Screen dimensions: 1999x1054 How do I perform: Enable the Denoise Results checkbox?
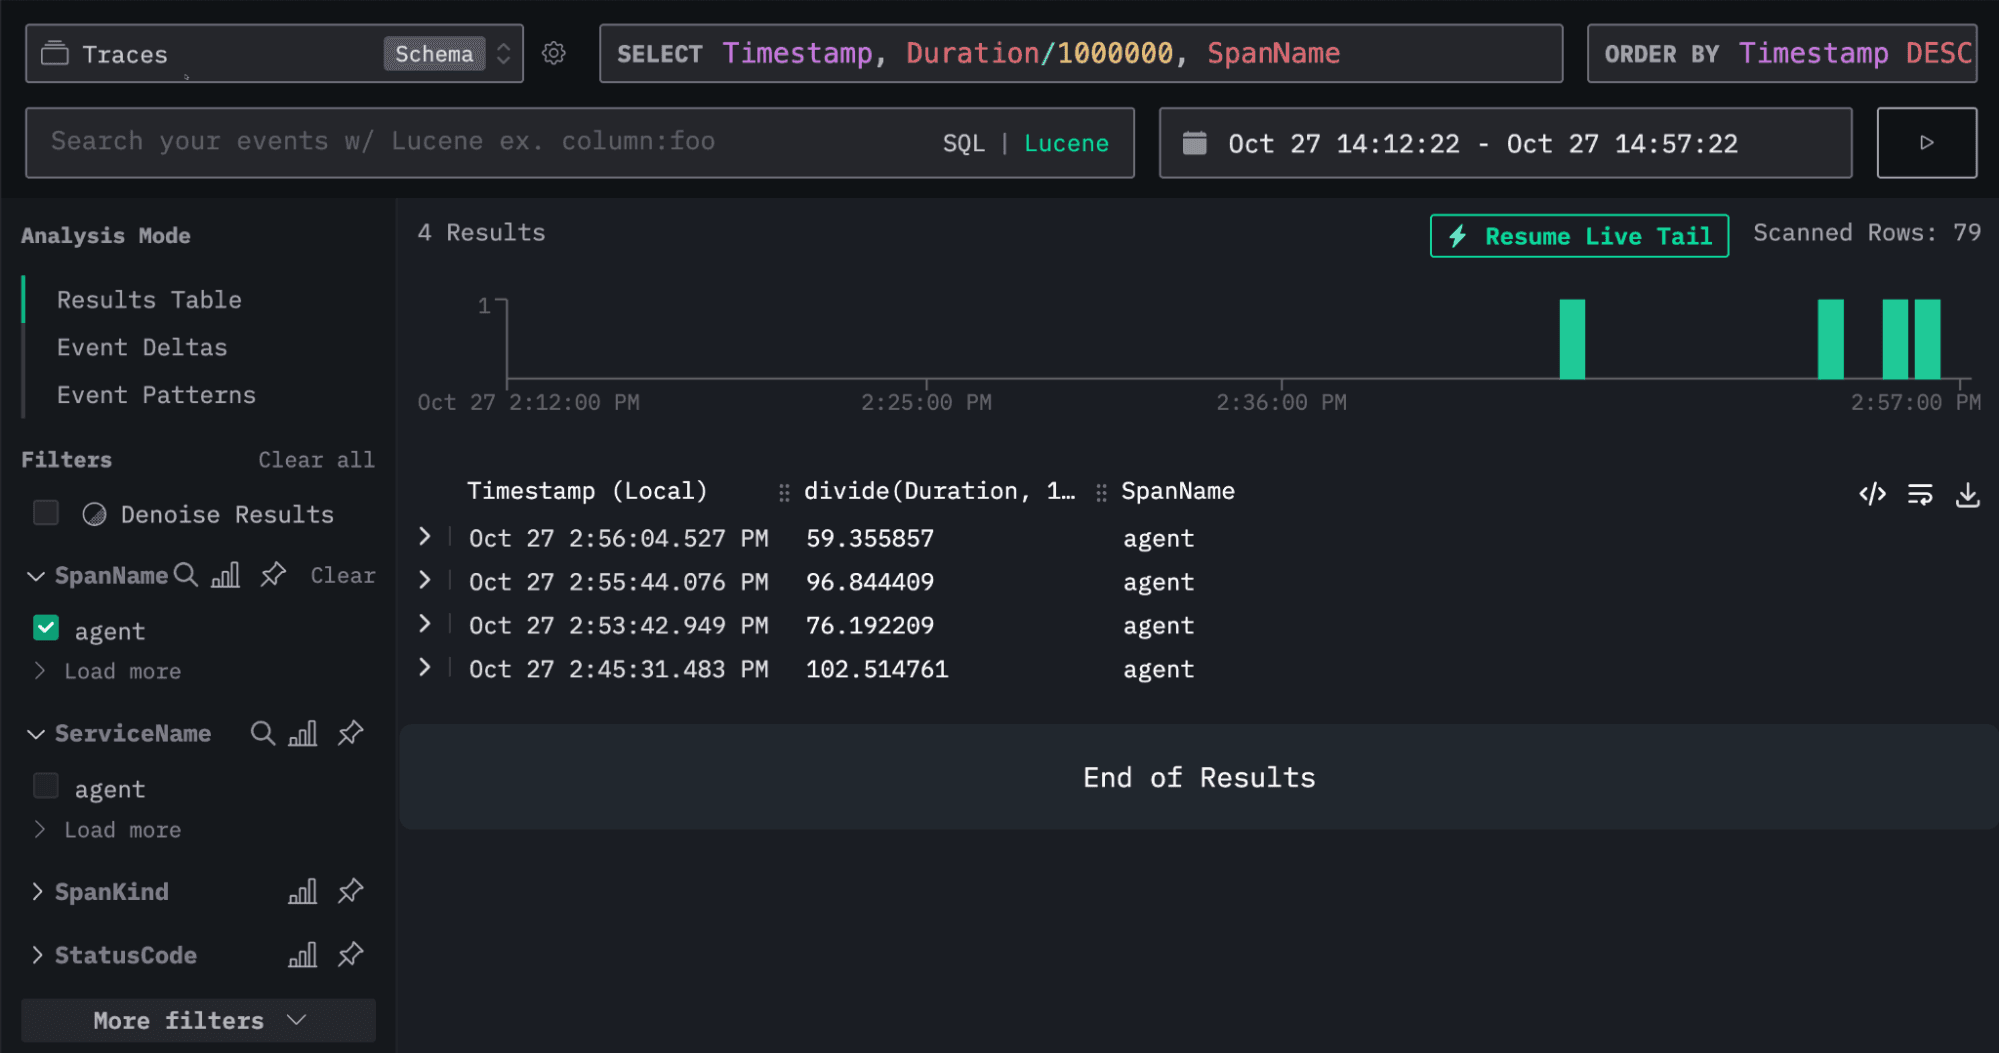(46, 513)
